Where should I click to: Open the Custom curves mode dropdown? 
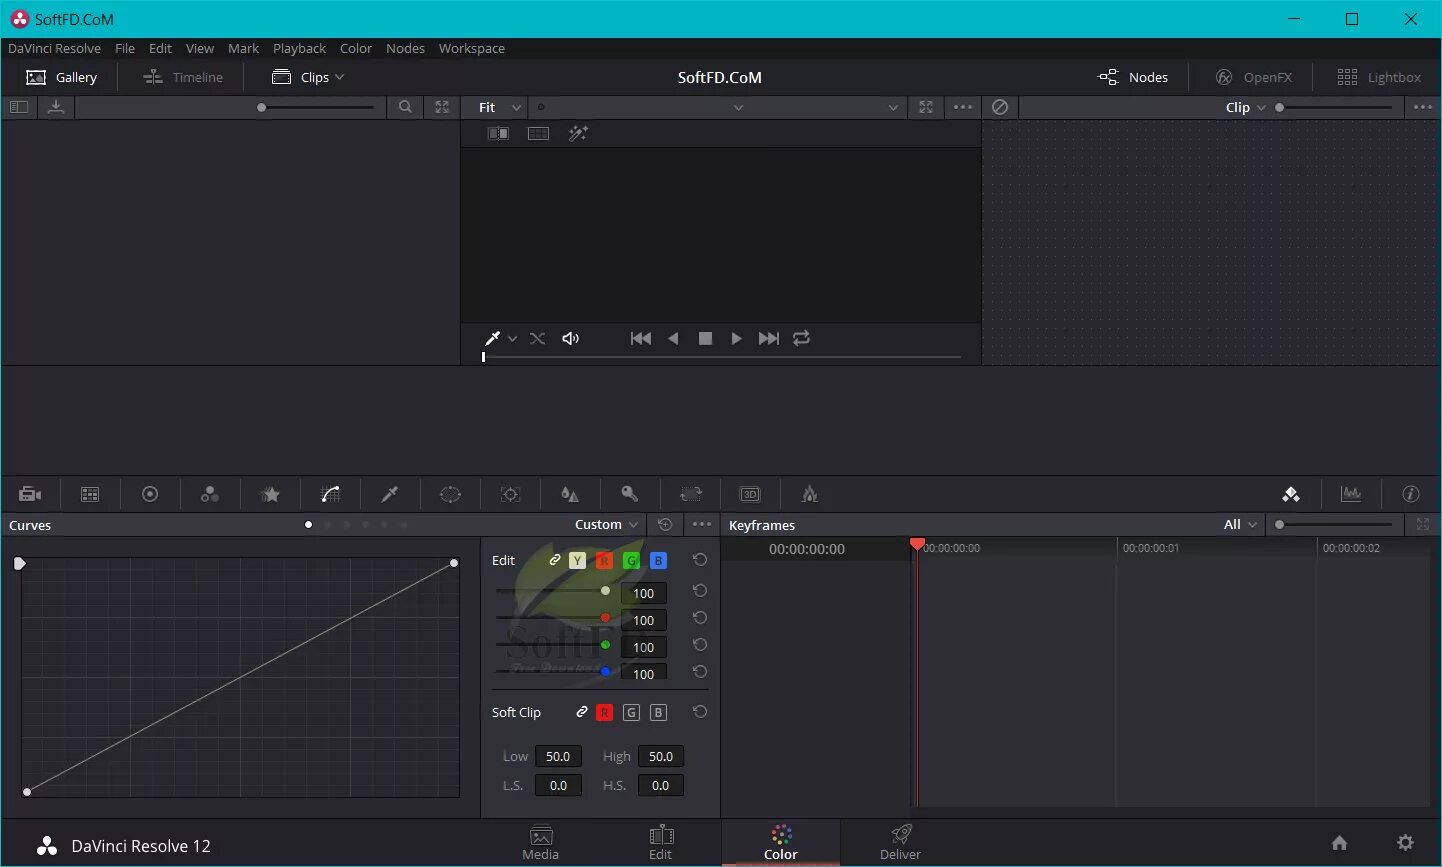tap(607, 524)
